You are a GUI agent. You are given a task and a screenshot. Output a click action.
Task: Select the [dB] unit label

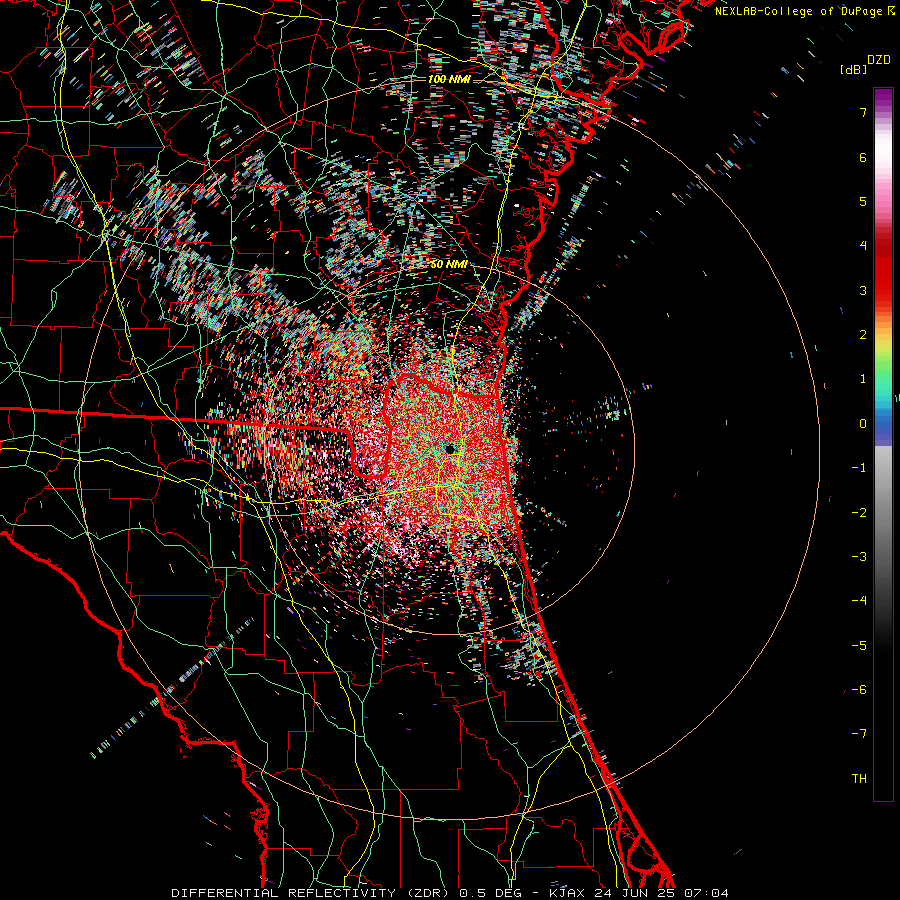853,69
